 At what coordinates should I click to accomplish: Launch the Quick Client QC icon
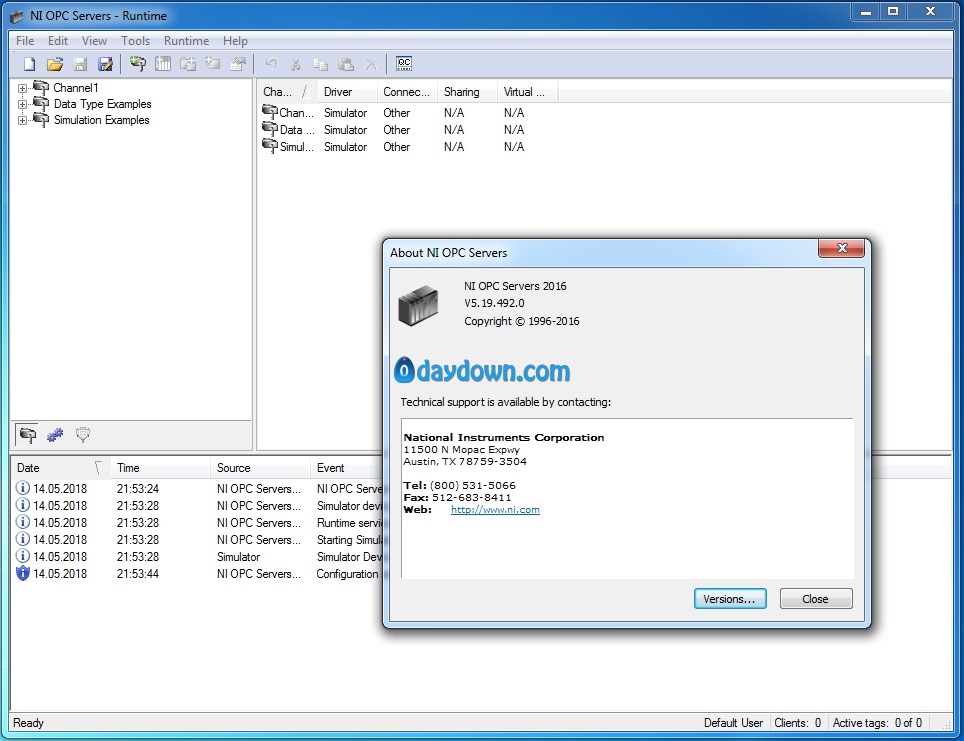[404, 63]
